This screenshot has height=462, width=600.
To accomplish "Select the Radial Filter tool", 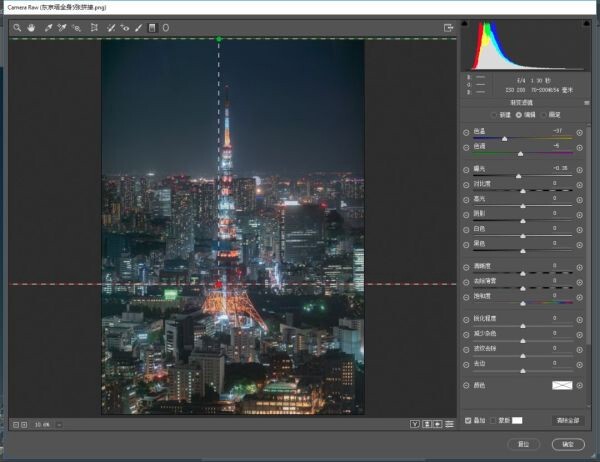I will point(166,28).
